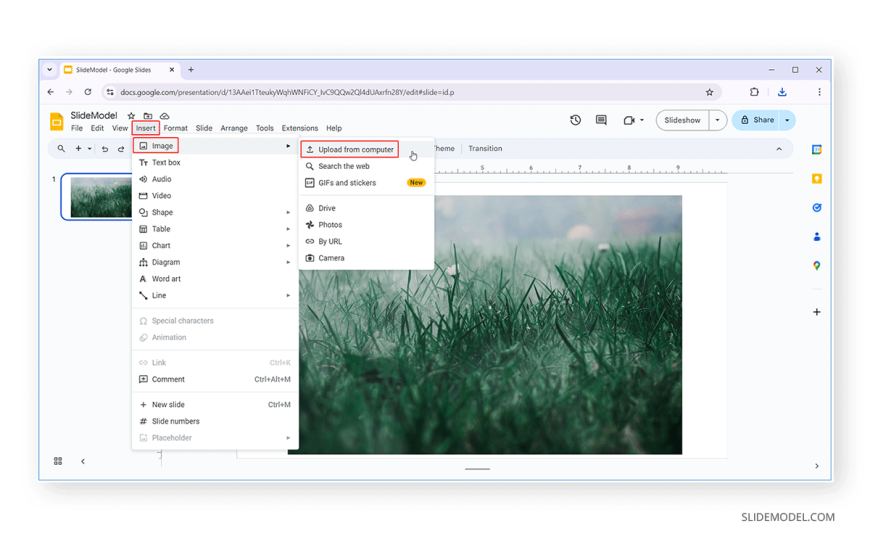Image resolution: width=870 pixels, height=539 pixels.
Task: Select Upload from computer option
Action: coord(355,150)
